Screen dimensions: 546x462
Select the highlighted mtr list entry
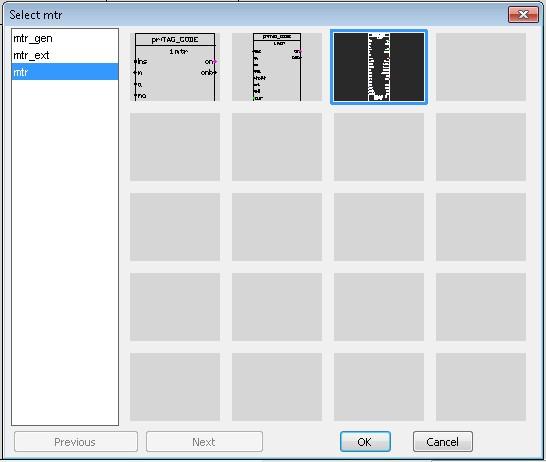pos(65,72)
